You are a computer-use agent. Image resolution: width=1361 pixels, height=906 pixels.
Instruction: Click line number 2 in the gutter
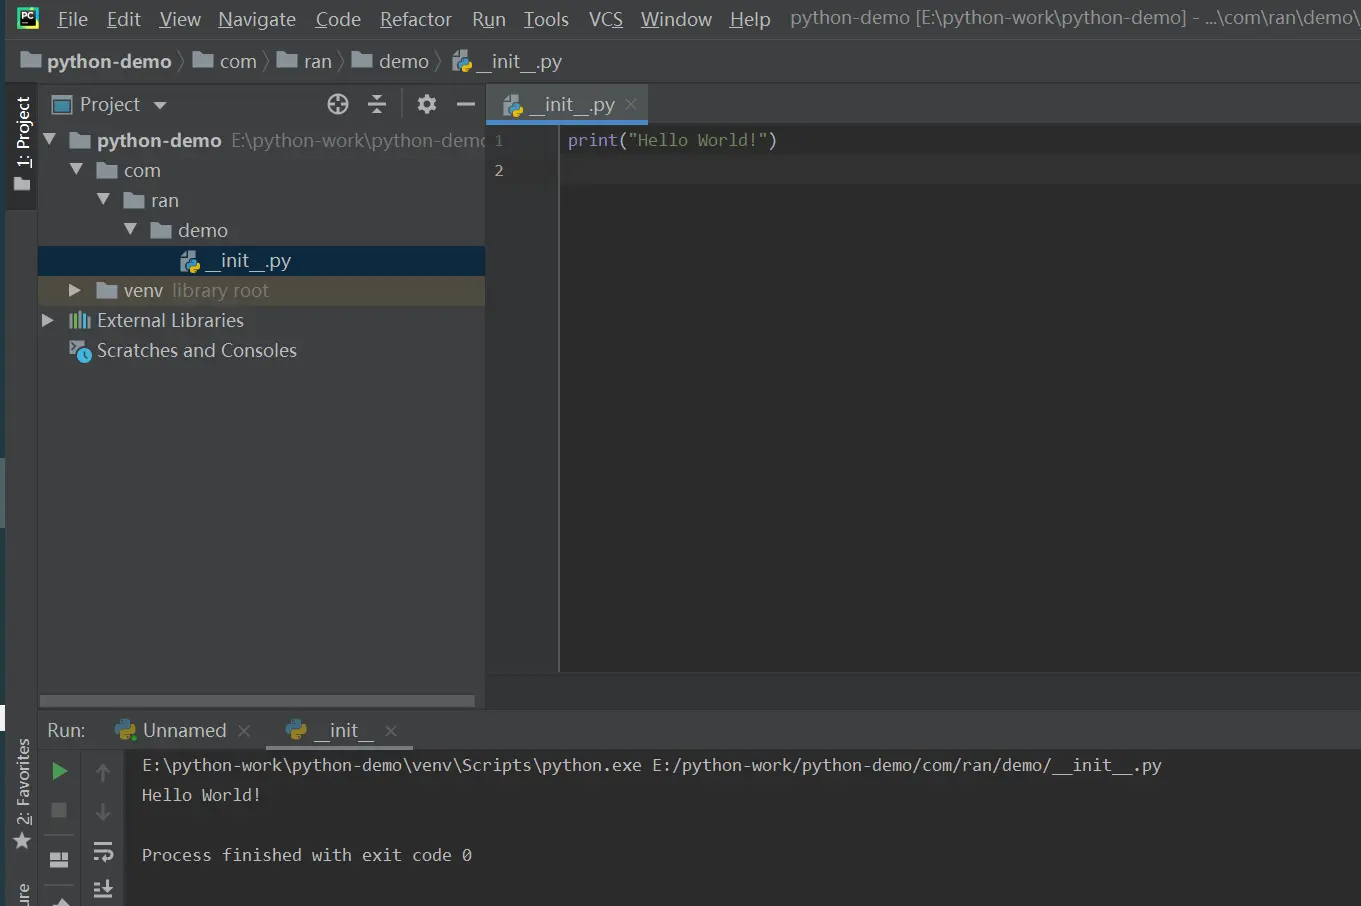click(x=499, y=171)
